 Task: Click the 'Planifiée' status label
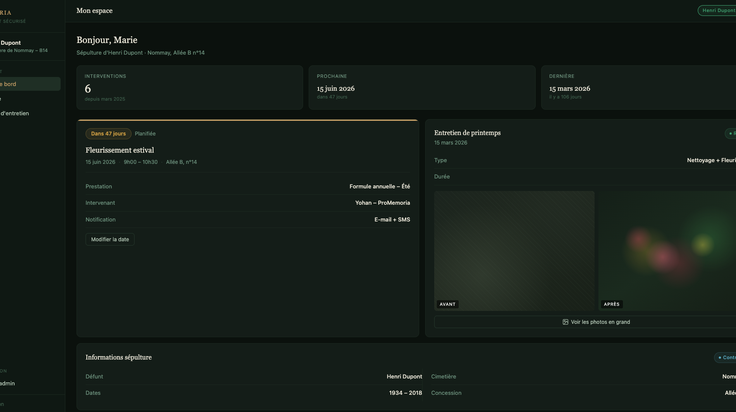point(145,134)
